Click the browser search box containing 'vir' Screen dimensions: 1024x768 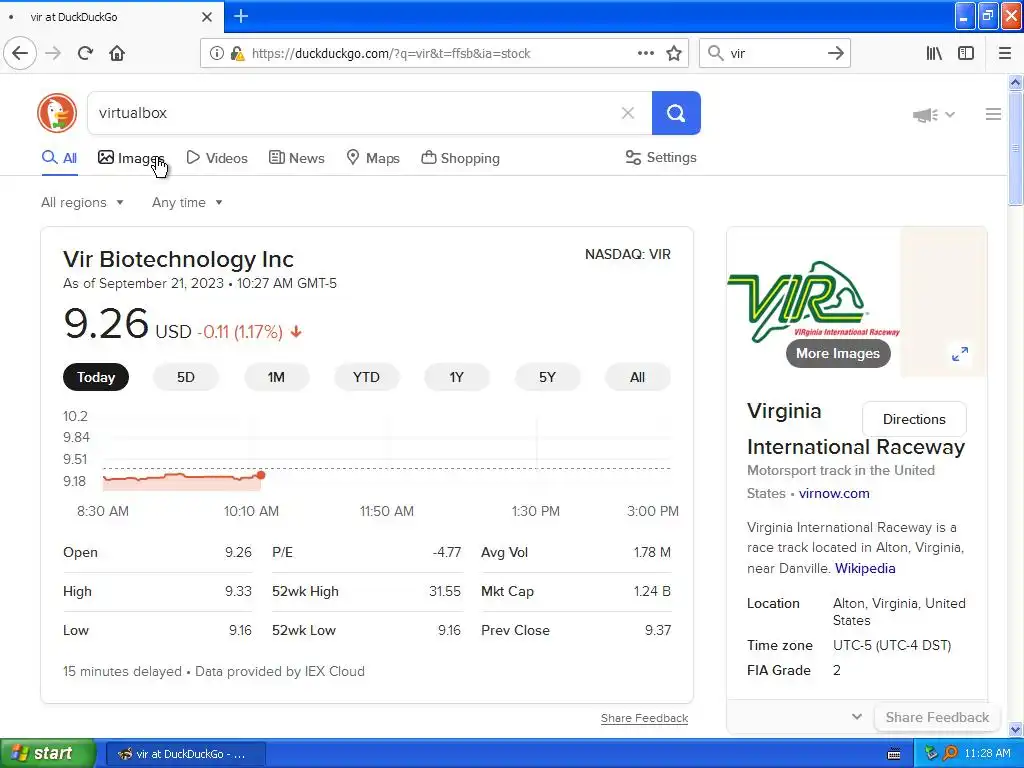(775, 54)
